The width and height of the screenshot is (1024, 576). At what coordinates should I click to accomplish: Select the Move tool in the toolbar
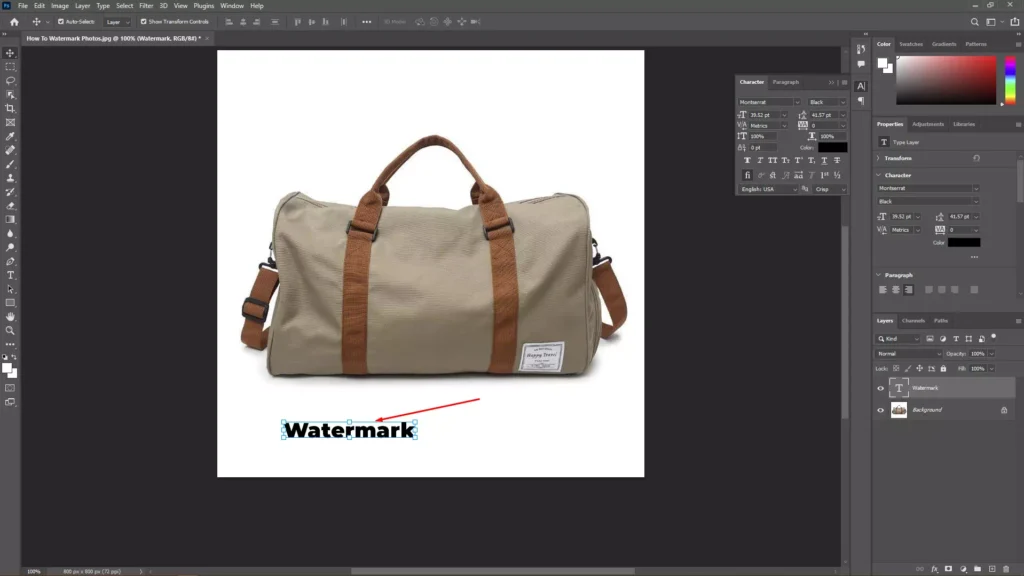click(10, 53)
